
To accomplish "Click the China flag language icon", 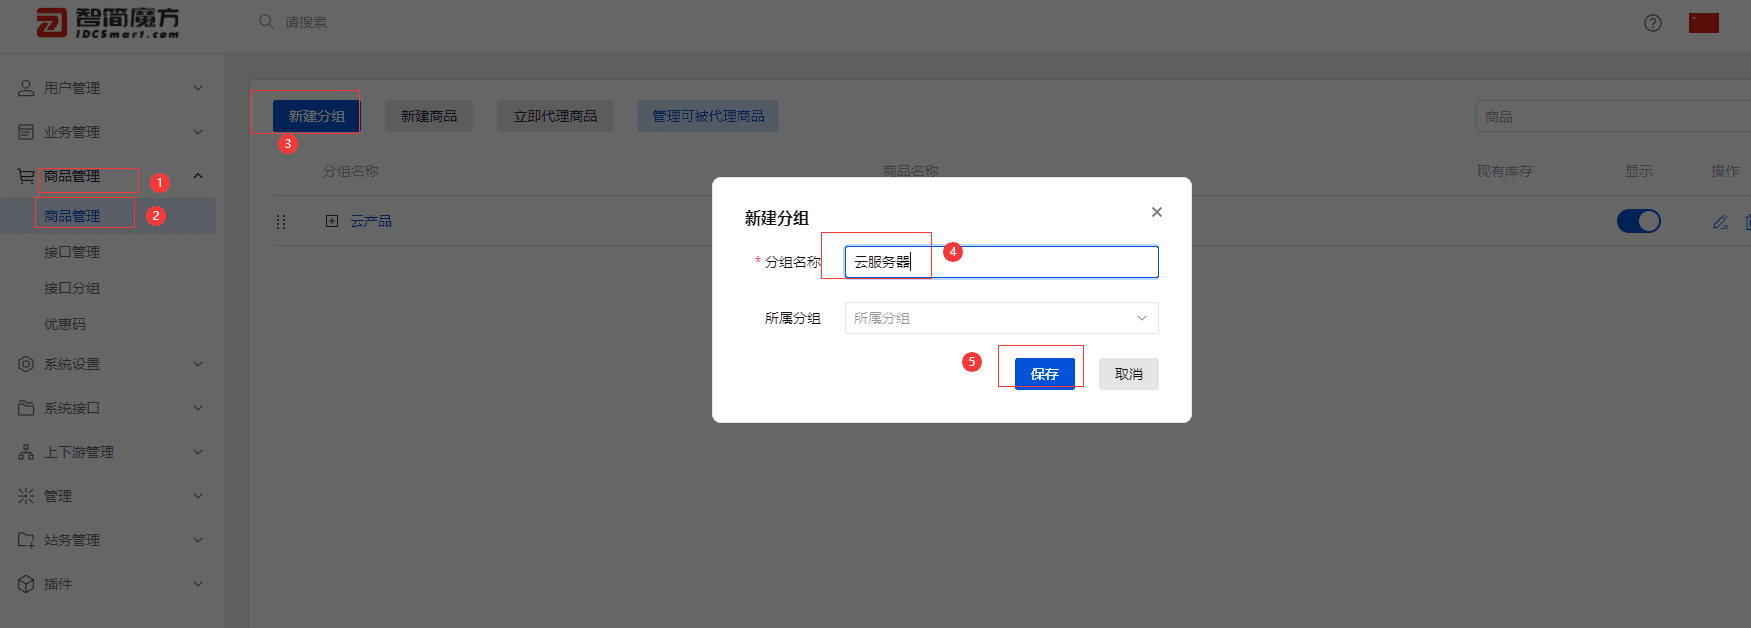I will 1704,22.
